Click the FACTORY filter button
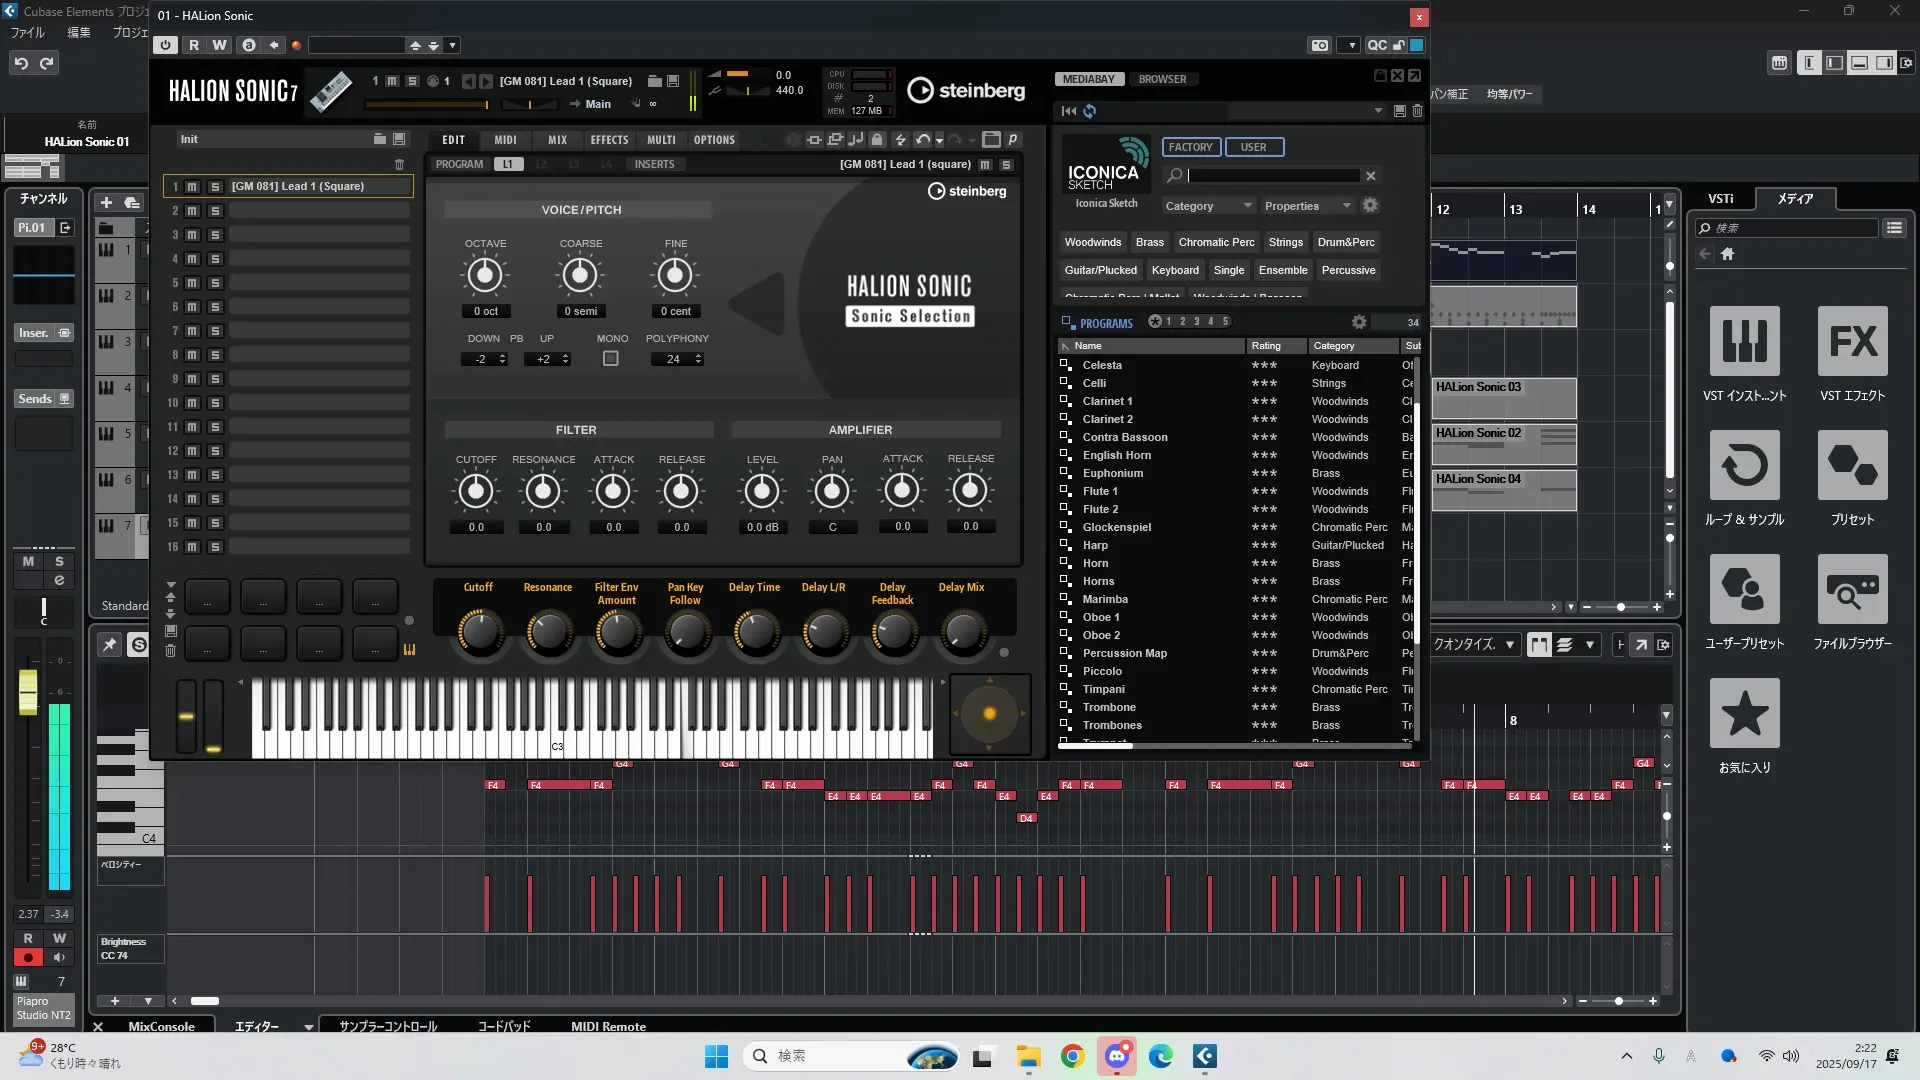The height and width of the screenshot is (1080, 1920). 1190,147
